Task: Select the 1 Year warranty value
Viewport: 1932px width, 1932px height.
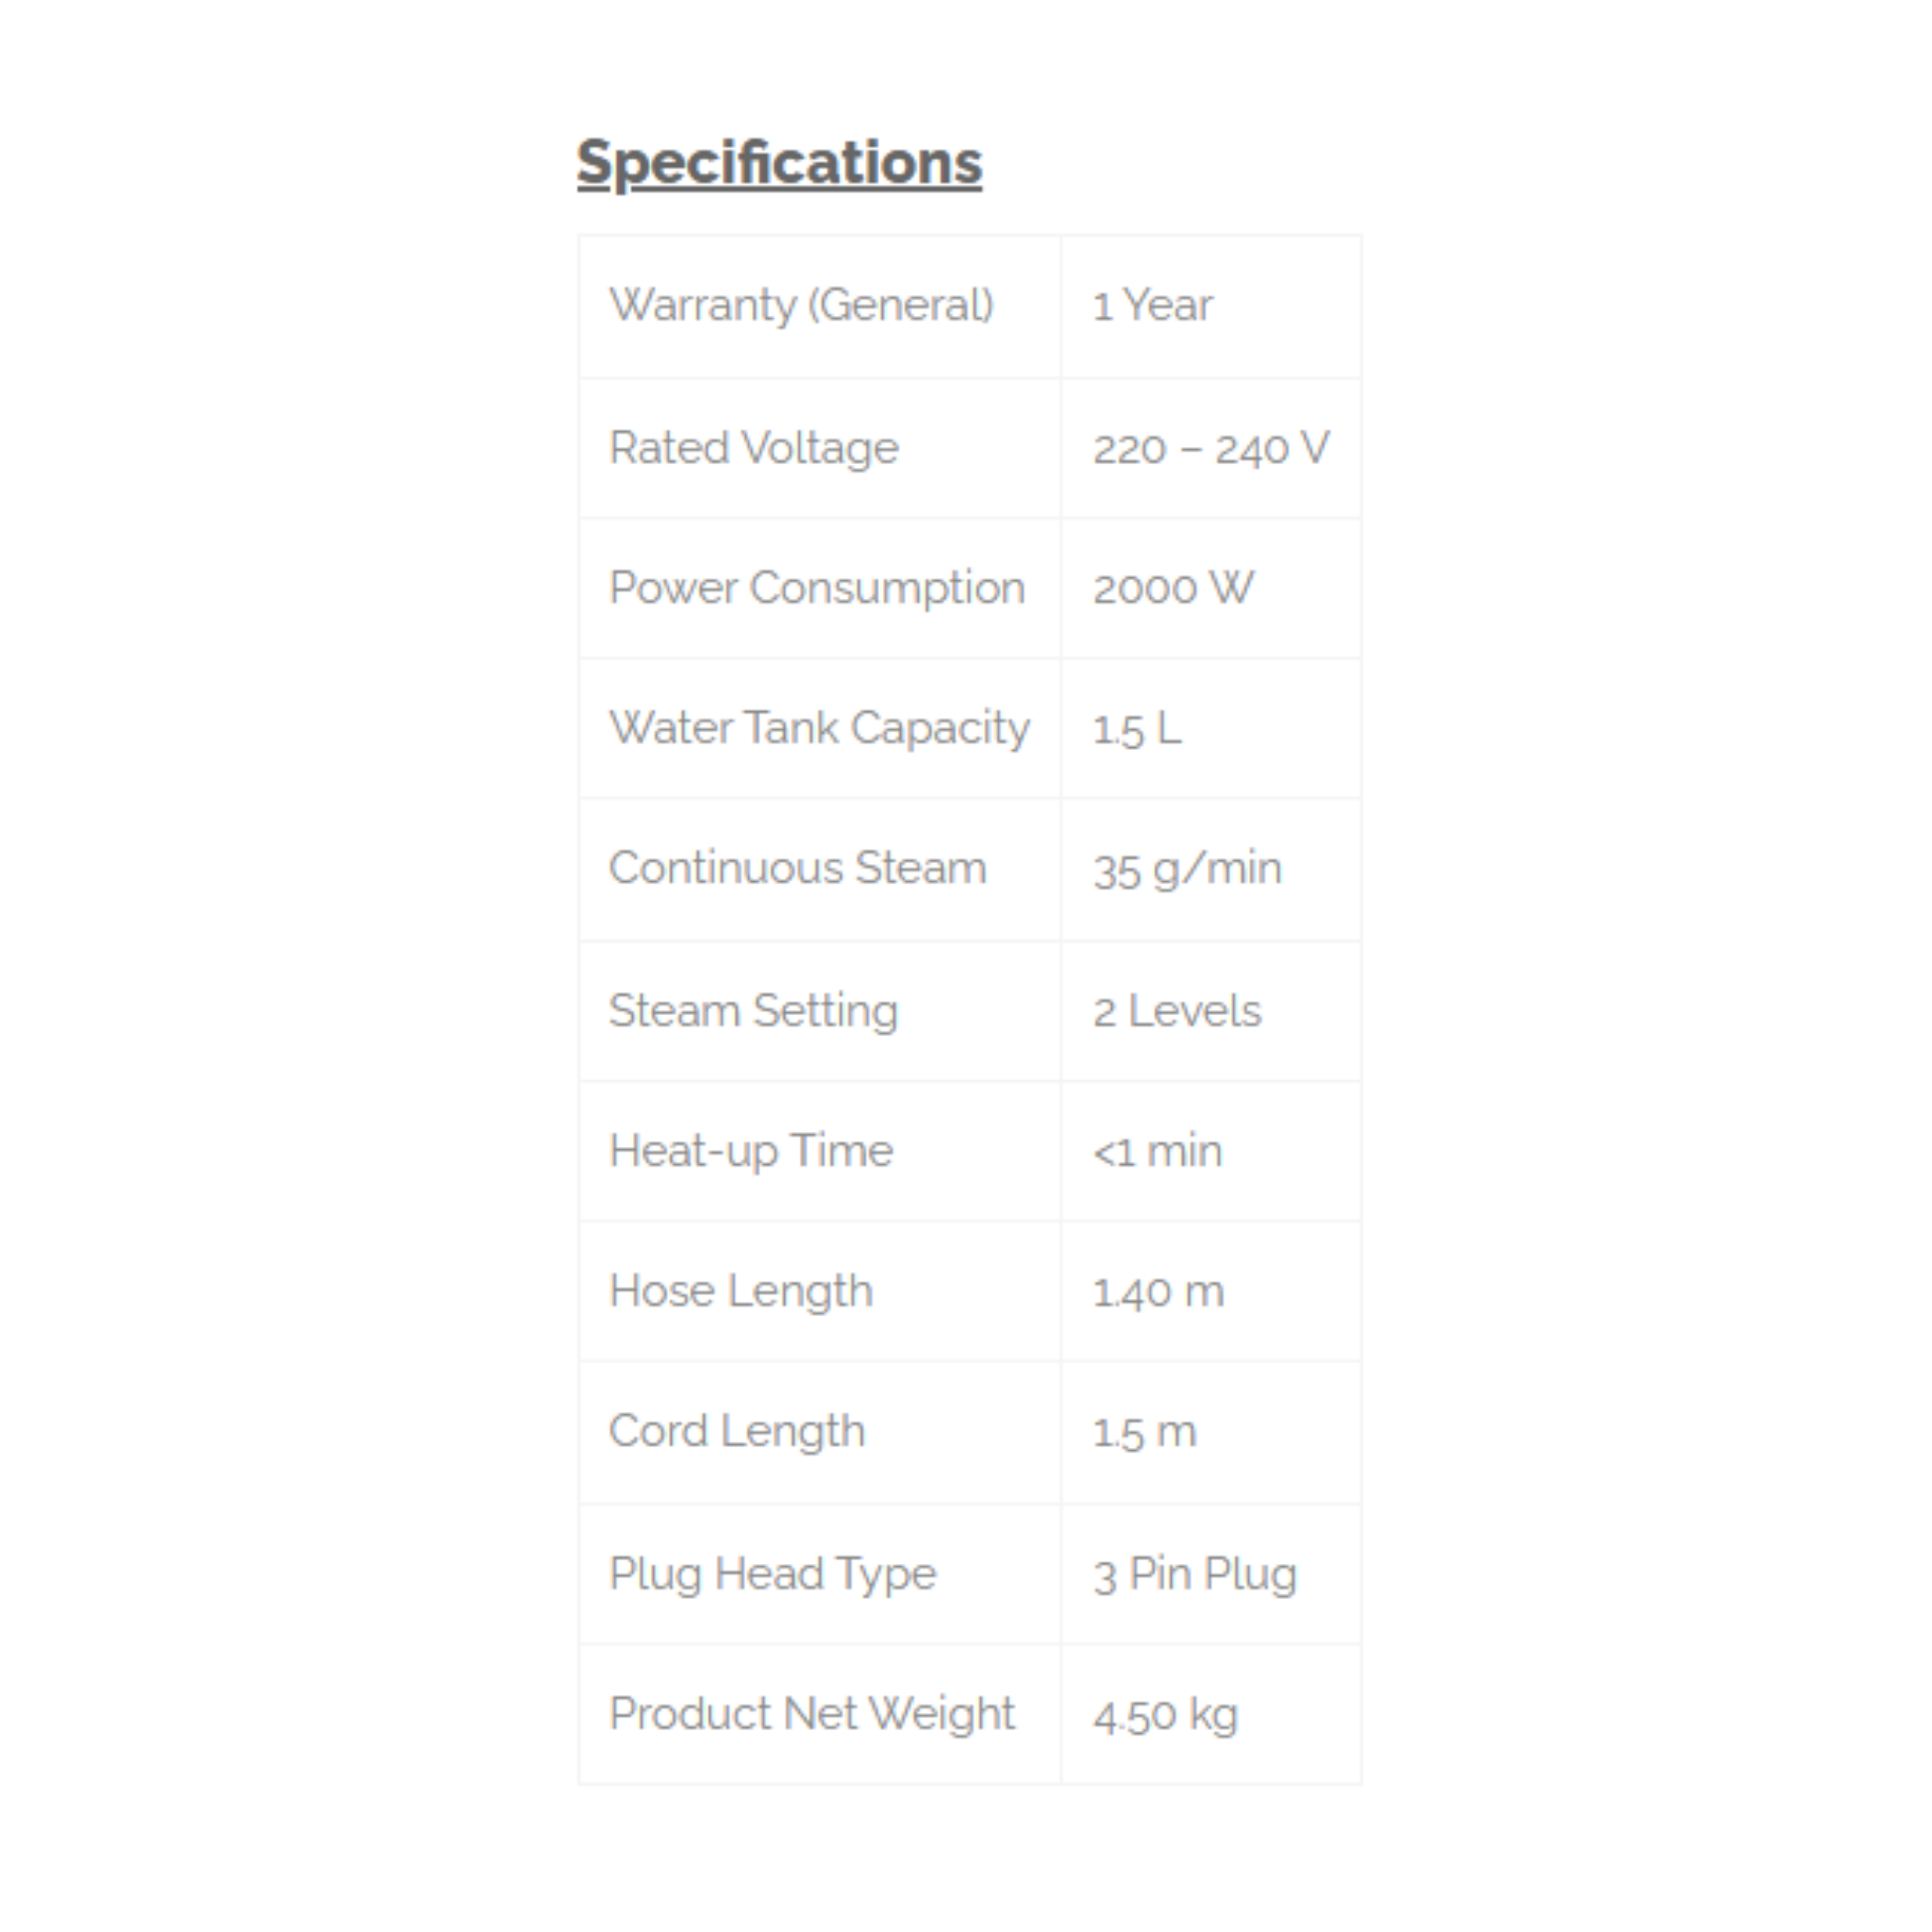Action: [x=1152, y=305]
